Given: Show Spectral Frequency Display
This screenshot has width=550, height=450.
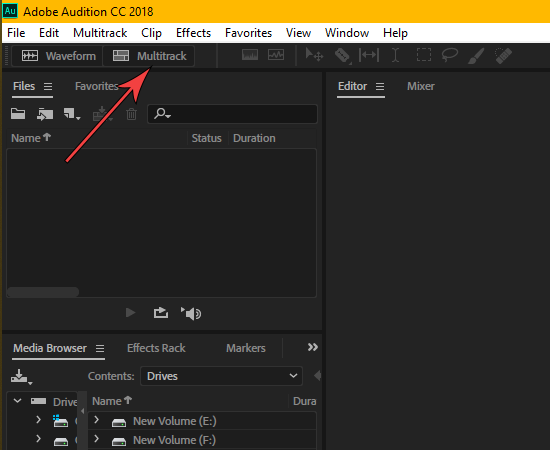Looking at the screenshot, I should point(250,55).
